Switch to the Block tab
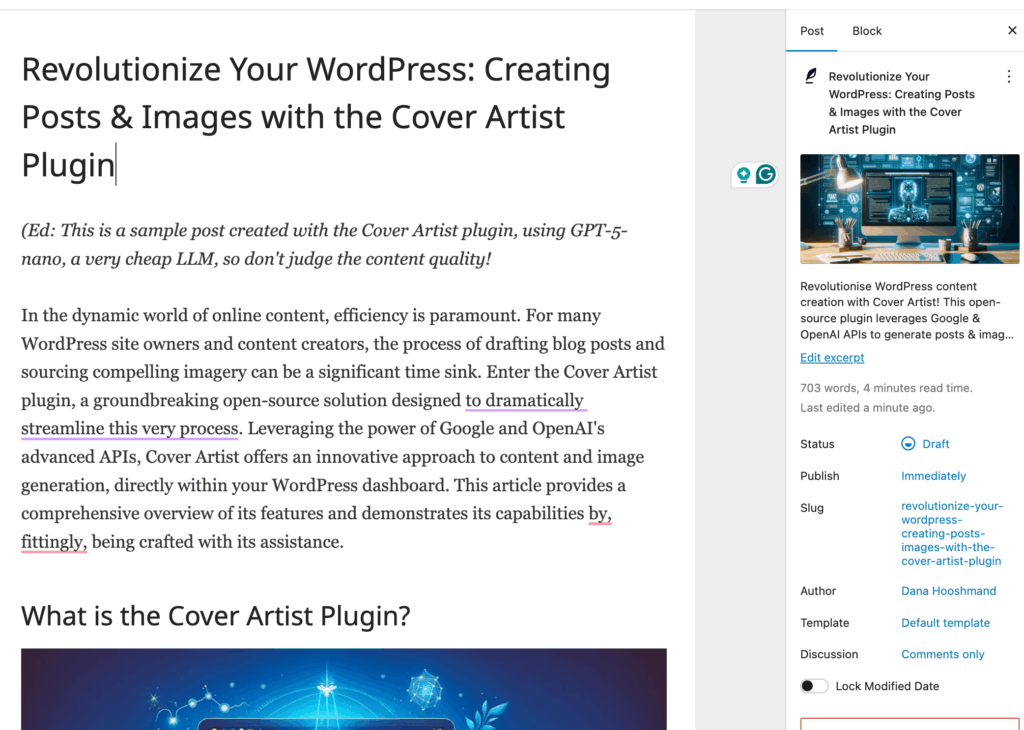The image size is (1024, 730). pyautogui.click(x=866, y=31)
